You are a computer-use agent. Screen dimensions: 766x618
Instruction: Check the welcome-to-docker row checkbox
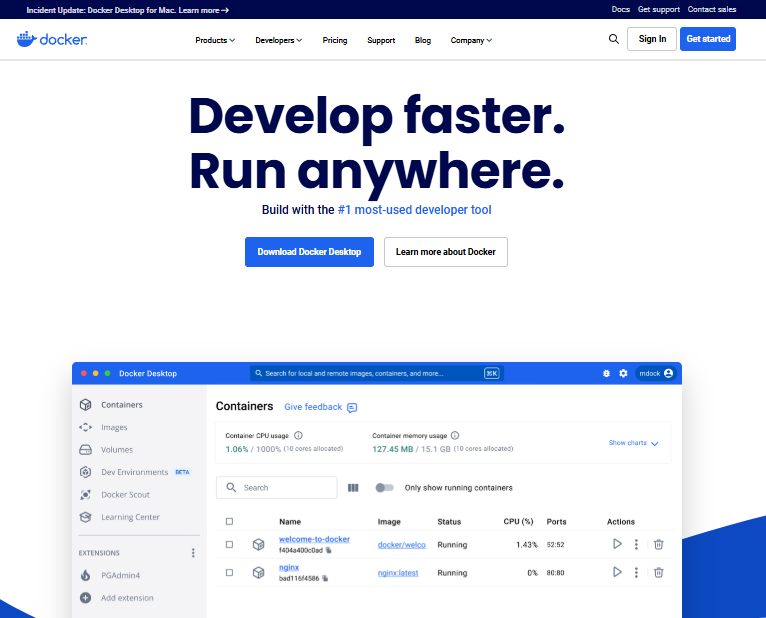[230, 544]
